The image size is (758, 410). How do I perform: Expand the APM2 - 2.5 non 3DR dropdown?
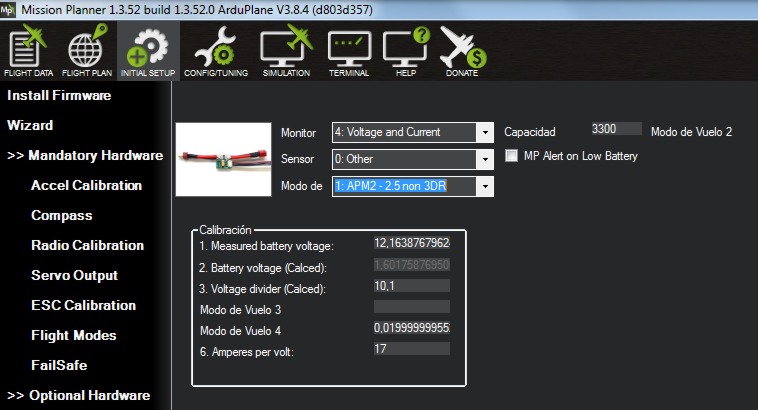pyautogui.click(x=485, y=186)
